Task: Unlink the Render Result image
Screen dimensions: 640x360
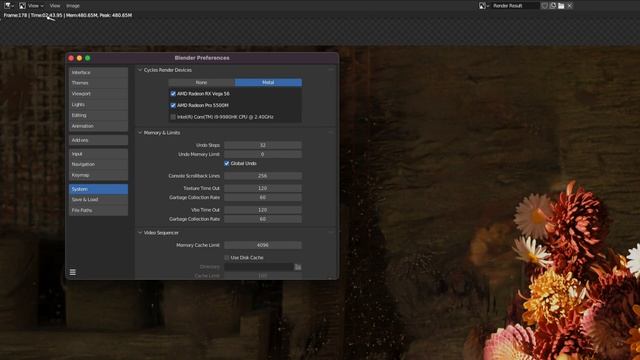Action: click(x=570, y=6)
